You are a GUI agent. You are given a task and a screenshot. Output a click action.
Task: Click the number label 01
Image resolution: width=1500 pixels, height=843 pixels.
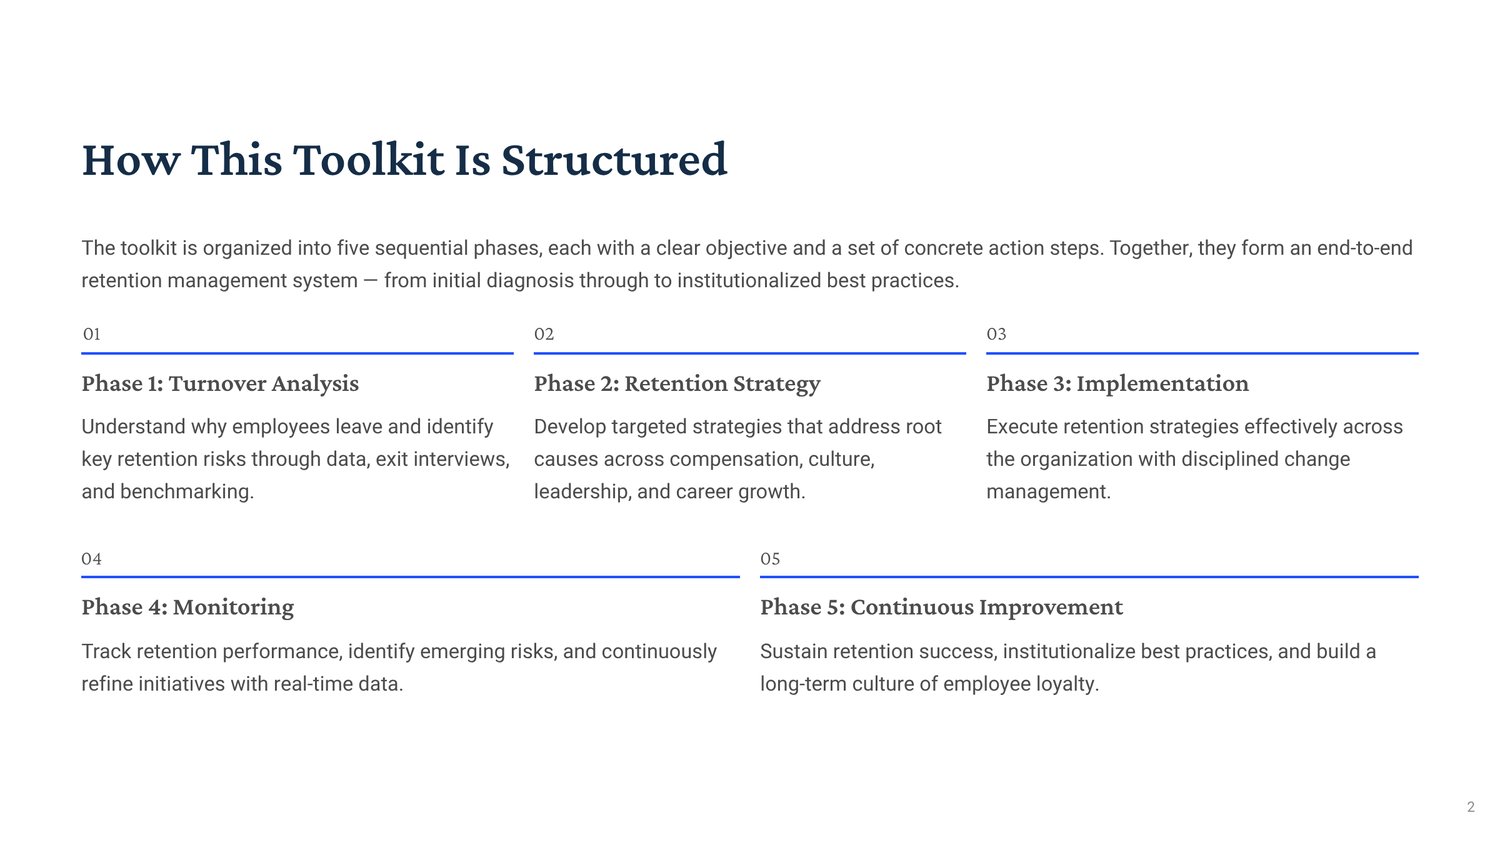tap(91, 334)
